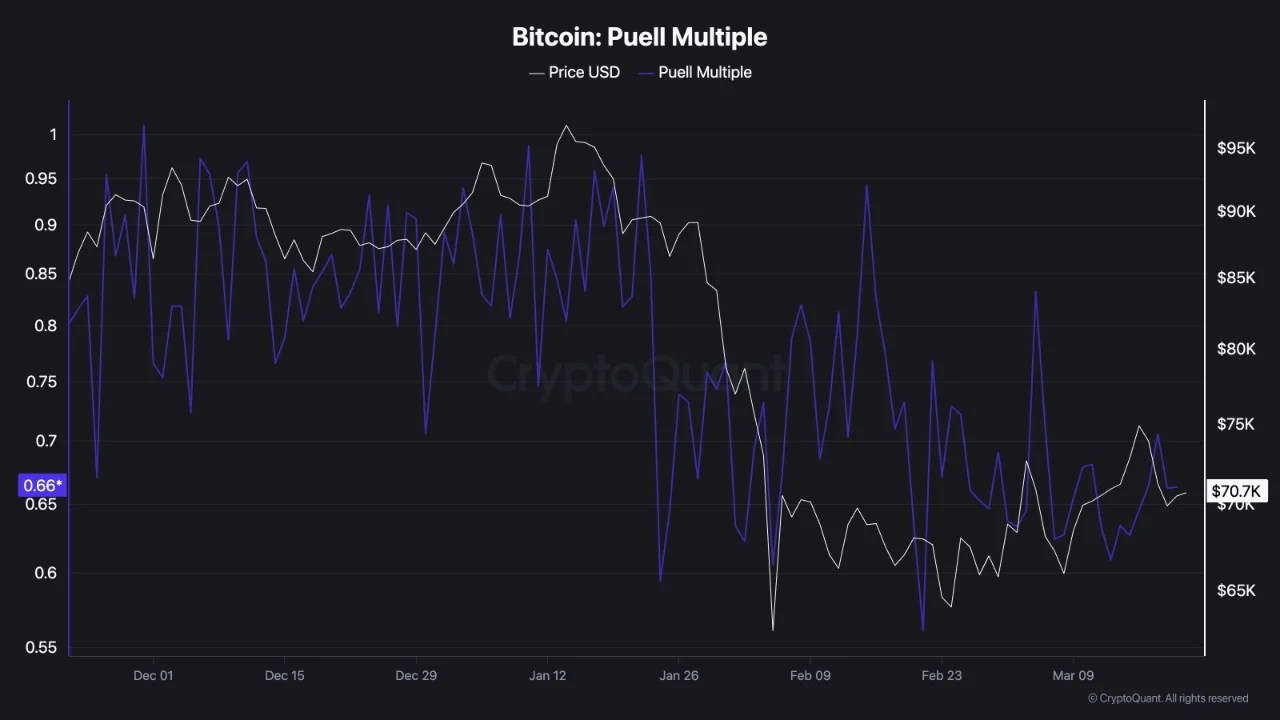Click the white Price USD legend line marker
This screenshot has height=720, width=1280.
537,72
